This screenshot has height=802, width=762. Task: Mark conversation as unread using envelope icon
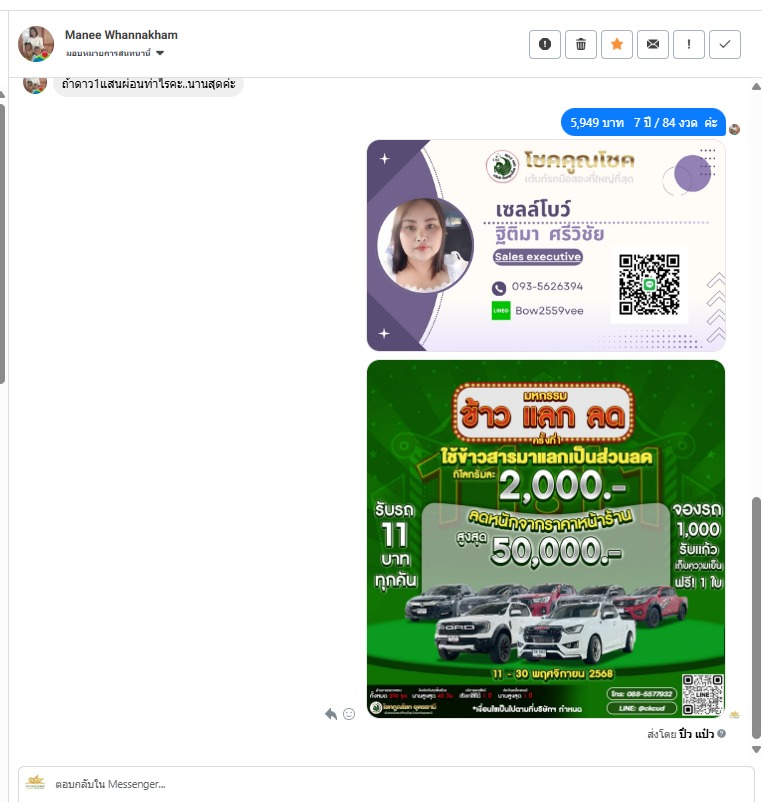[653, 44]
